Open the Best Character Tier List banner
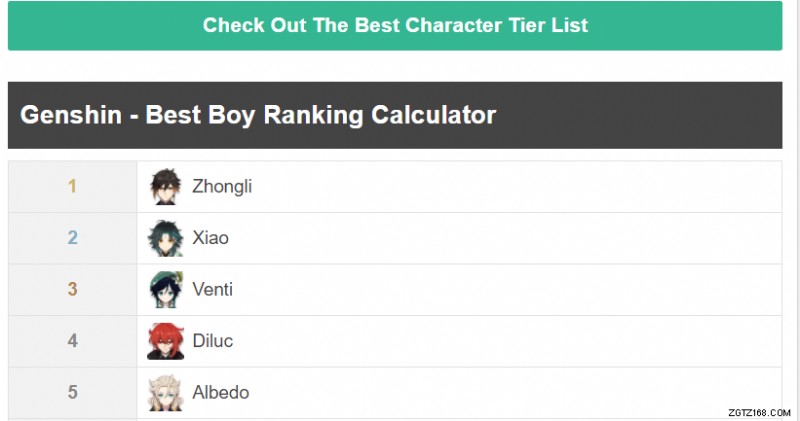The width and height of the screenshot is (800, 421). point(395,25)
